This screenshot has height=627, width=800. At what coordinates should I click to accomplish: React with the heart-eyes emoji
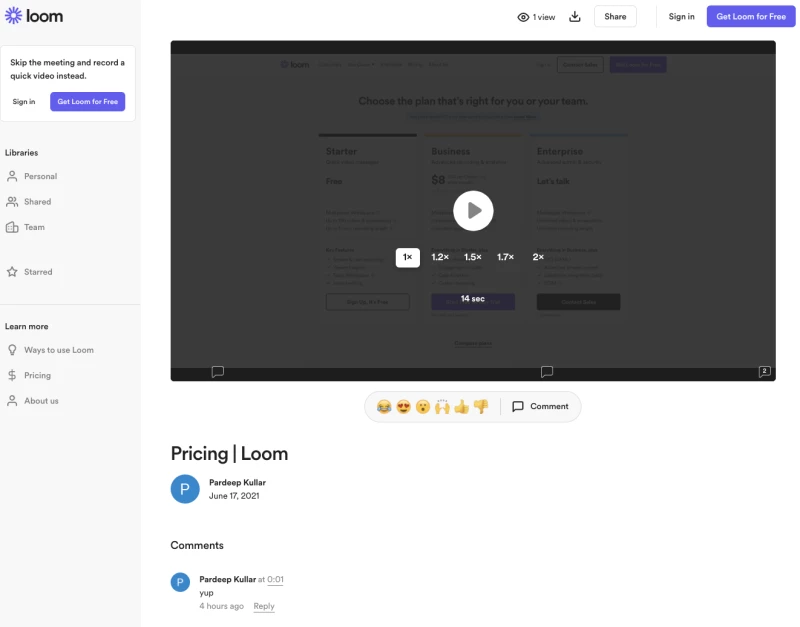pos(403,407)
